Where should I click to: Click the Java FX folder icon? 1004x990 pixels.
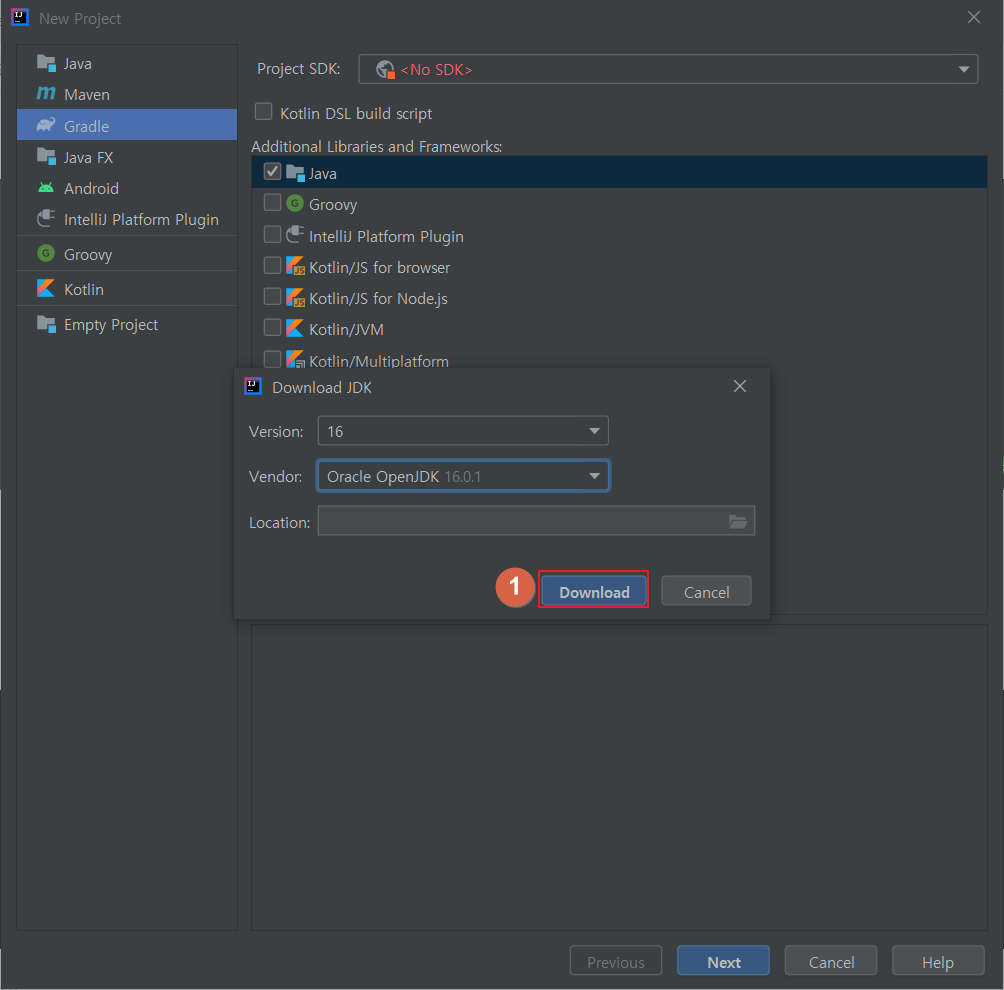click(x=46, y=156)
